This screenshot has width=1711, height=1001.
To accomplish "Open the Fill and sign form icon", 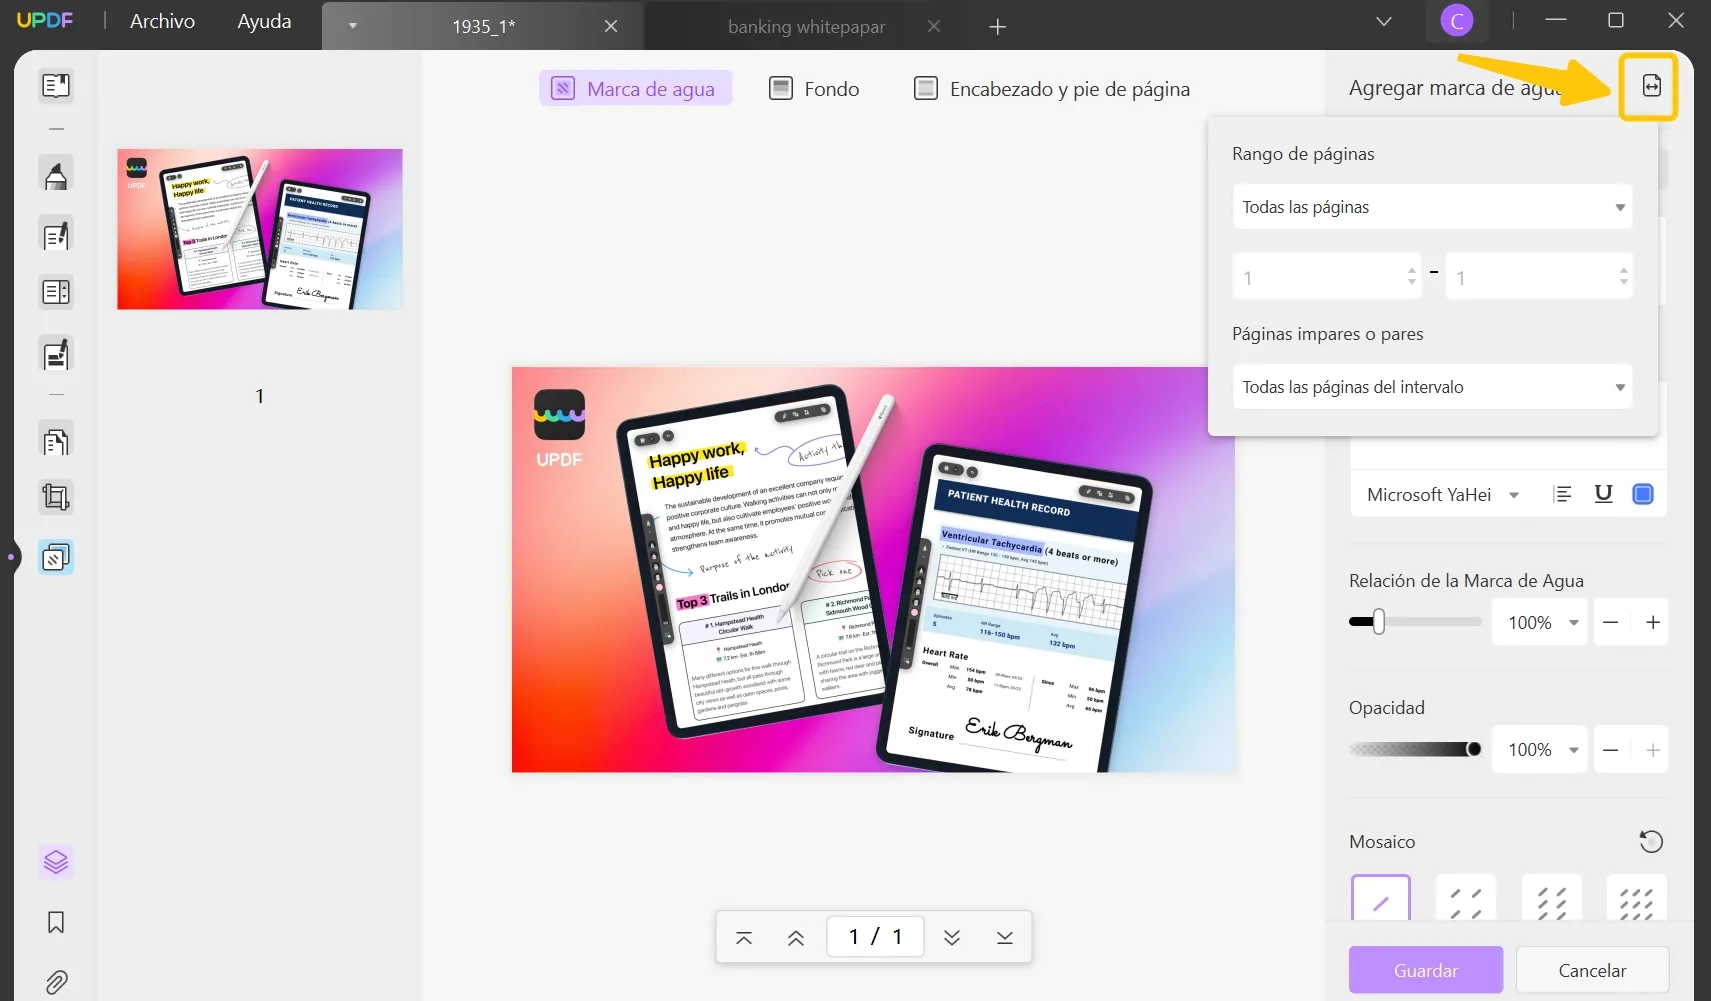I will tap(56, 354).
